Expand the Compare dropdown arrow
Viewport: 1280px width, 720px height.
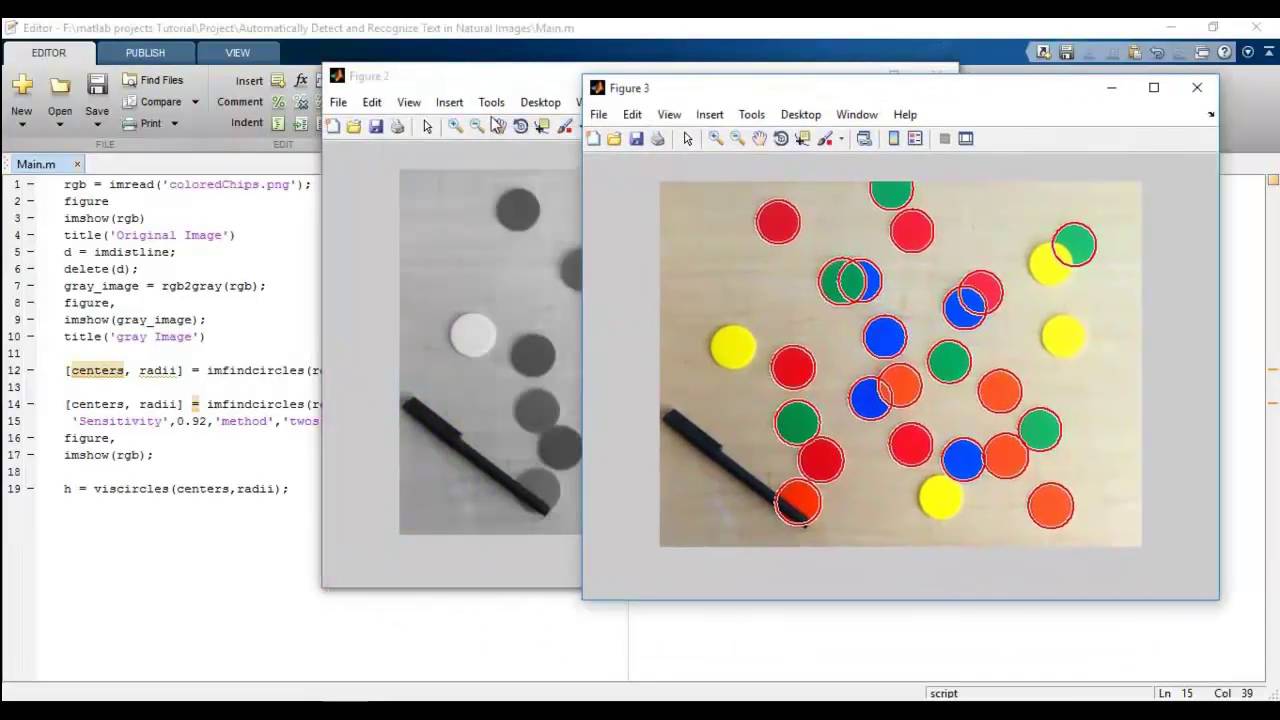pyautogui.click(x=195, y=102)
